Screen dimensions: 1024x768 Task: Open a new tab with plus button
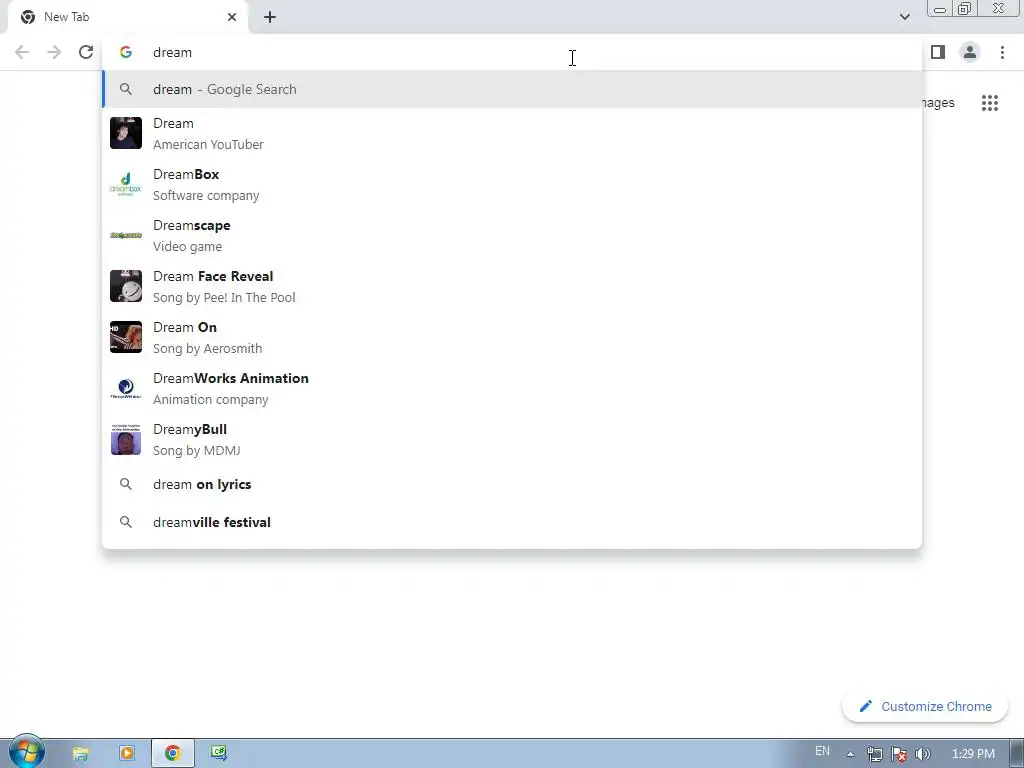click(x=270, y=18)
